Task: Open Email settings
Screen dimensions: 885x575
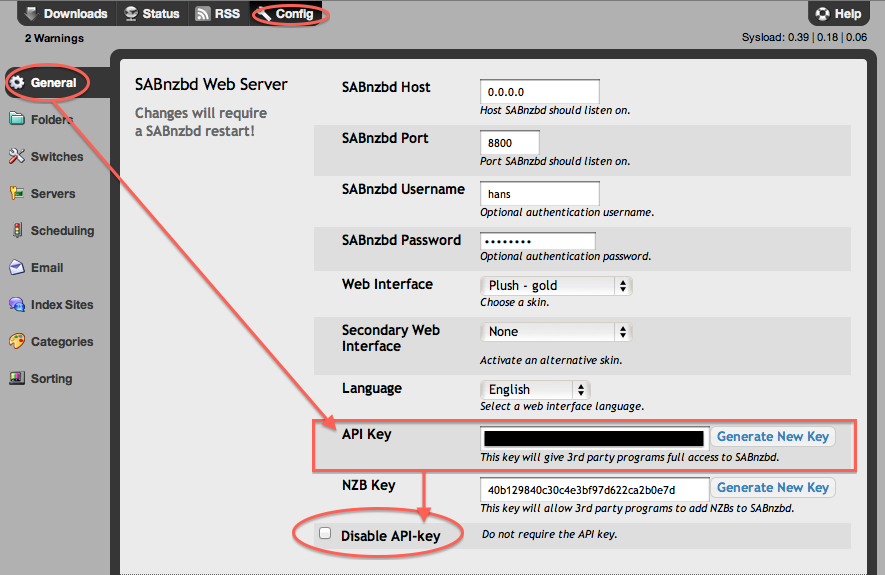Action: [47, 267]
